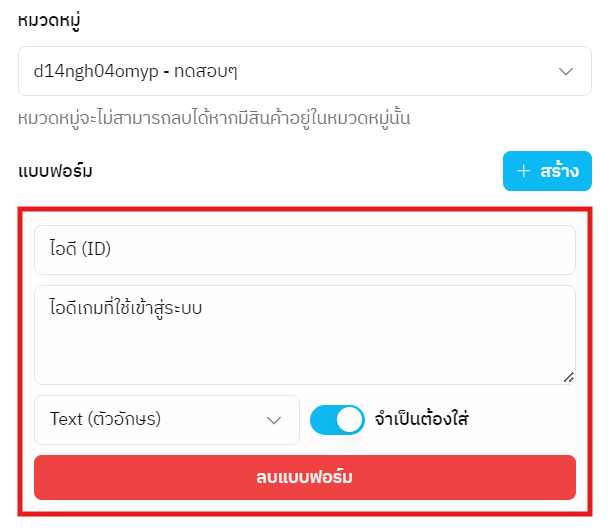Click the สร้าง create button
Screen dimensions: 610x530
[547, 171]
